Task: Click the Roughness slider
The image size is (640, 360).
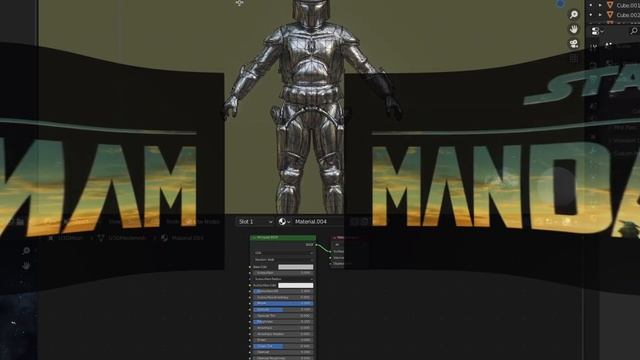Action: (x=283, y=322)
